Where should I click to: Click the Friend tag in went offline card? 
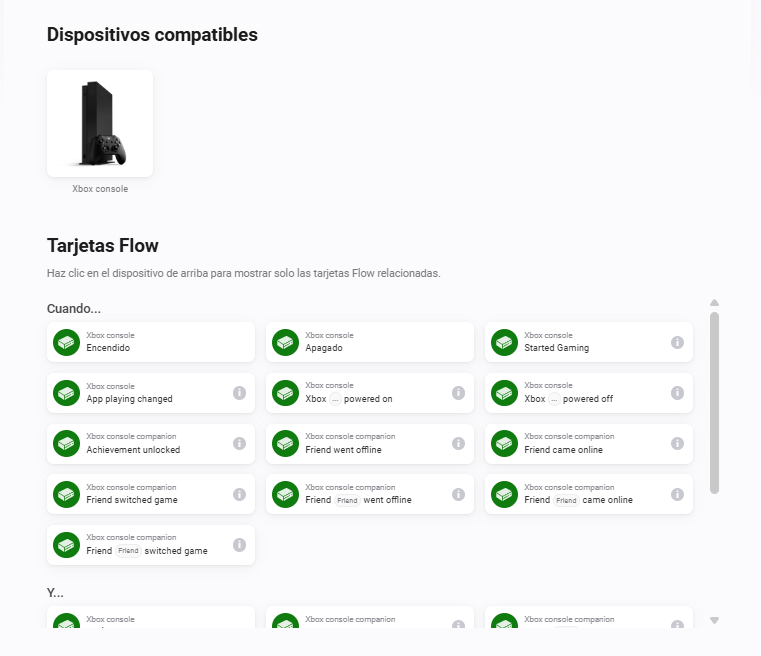[347, 500]
